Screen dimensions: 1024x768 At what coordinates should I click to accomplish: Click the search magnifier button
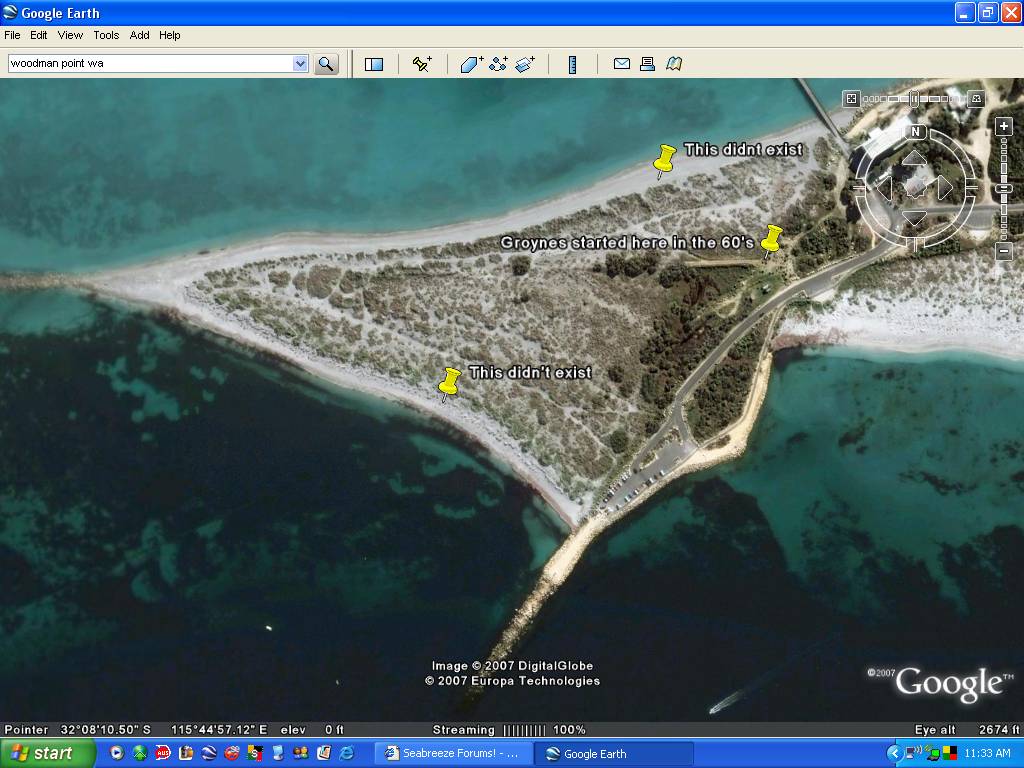tap(326, 64)
